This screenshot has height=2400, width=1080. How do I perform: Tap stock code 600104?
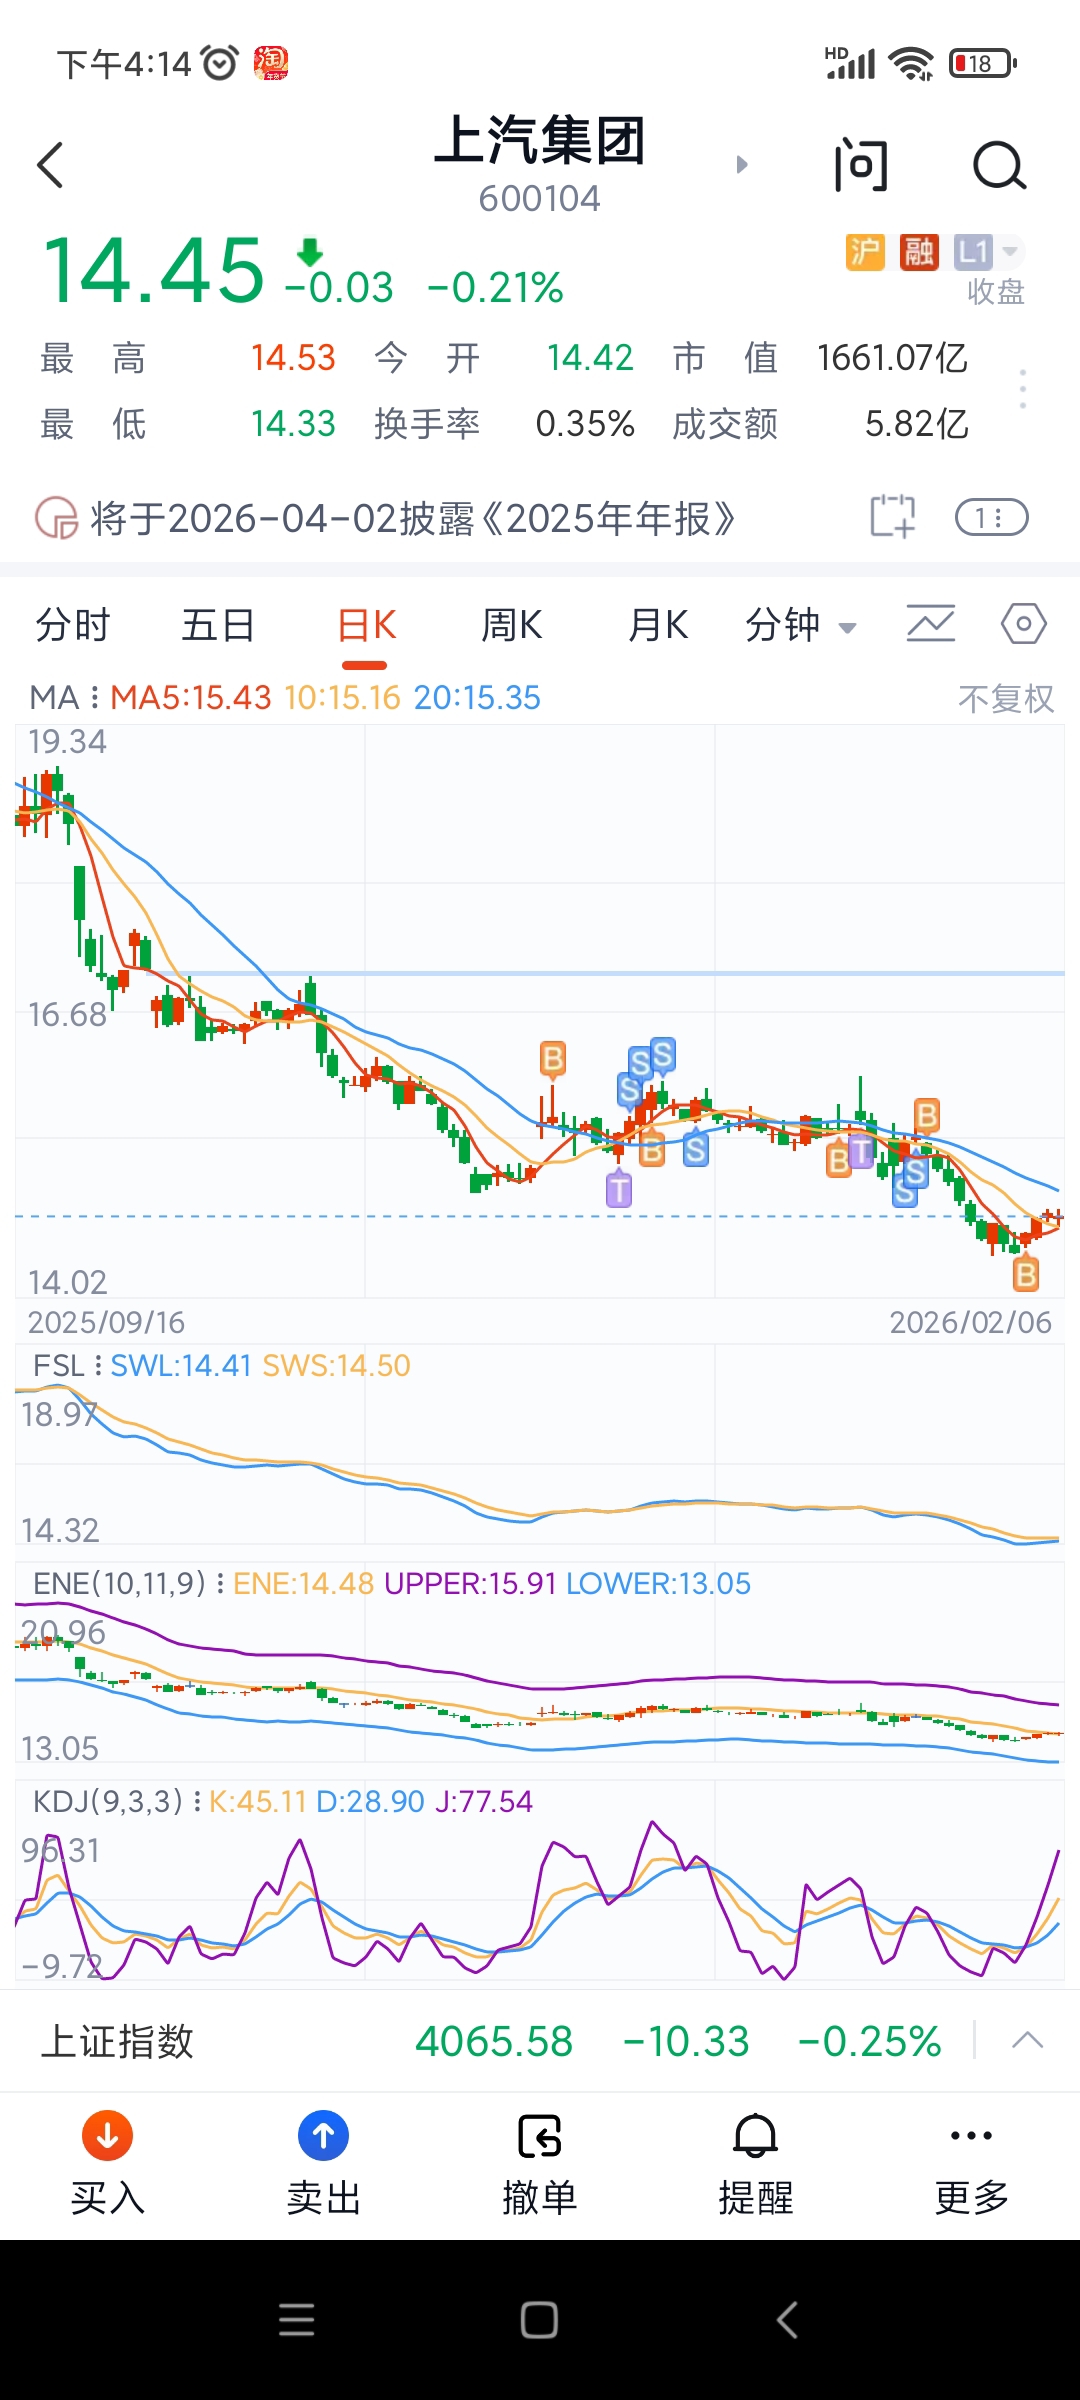click(539, 199)
